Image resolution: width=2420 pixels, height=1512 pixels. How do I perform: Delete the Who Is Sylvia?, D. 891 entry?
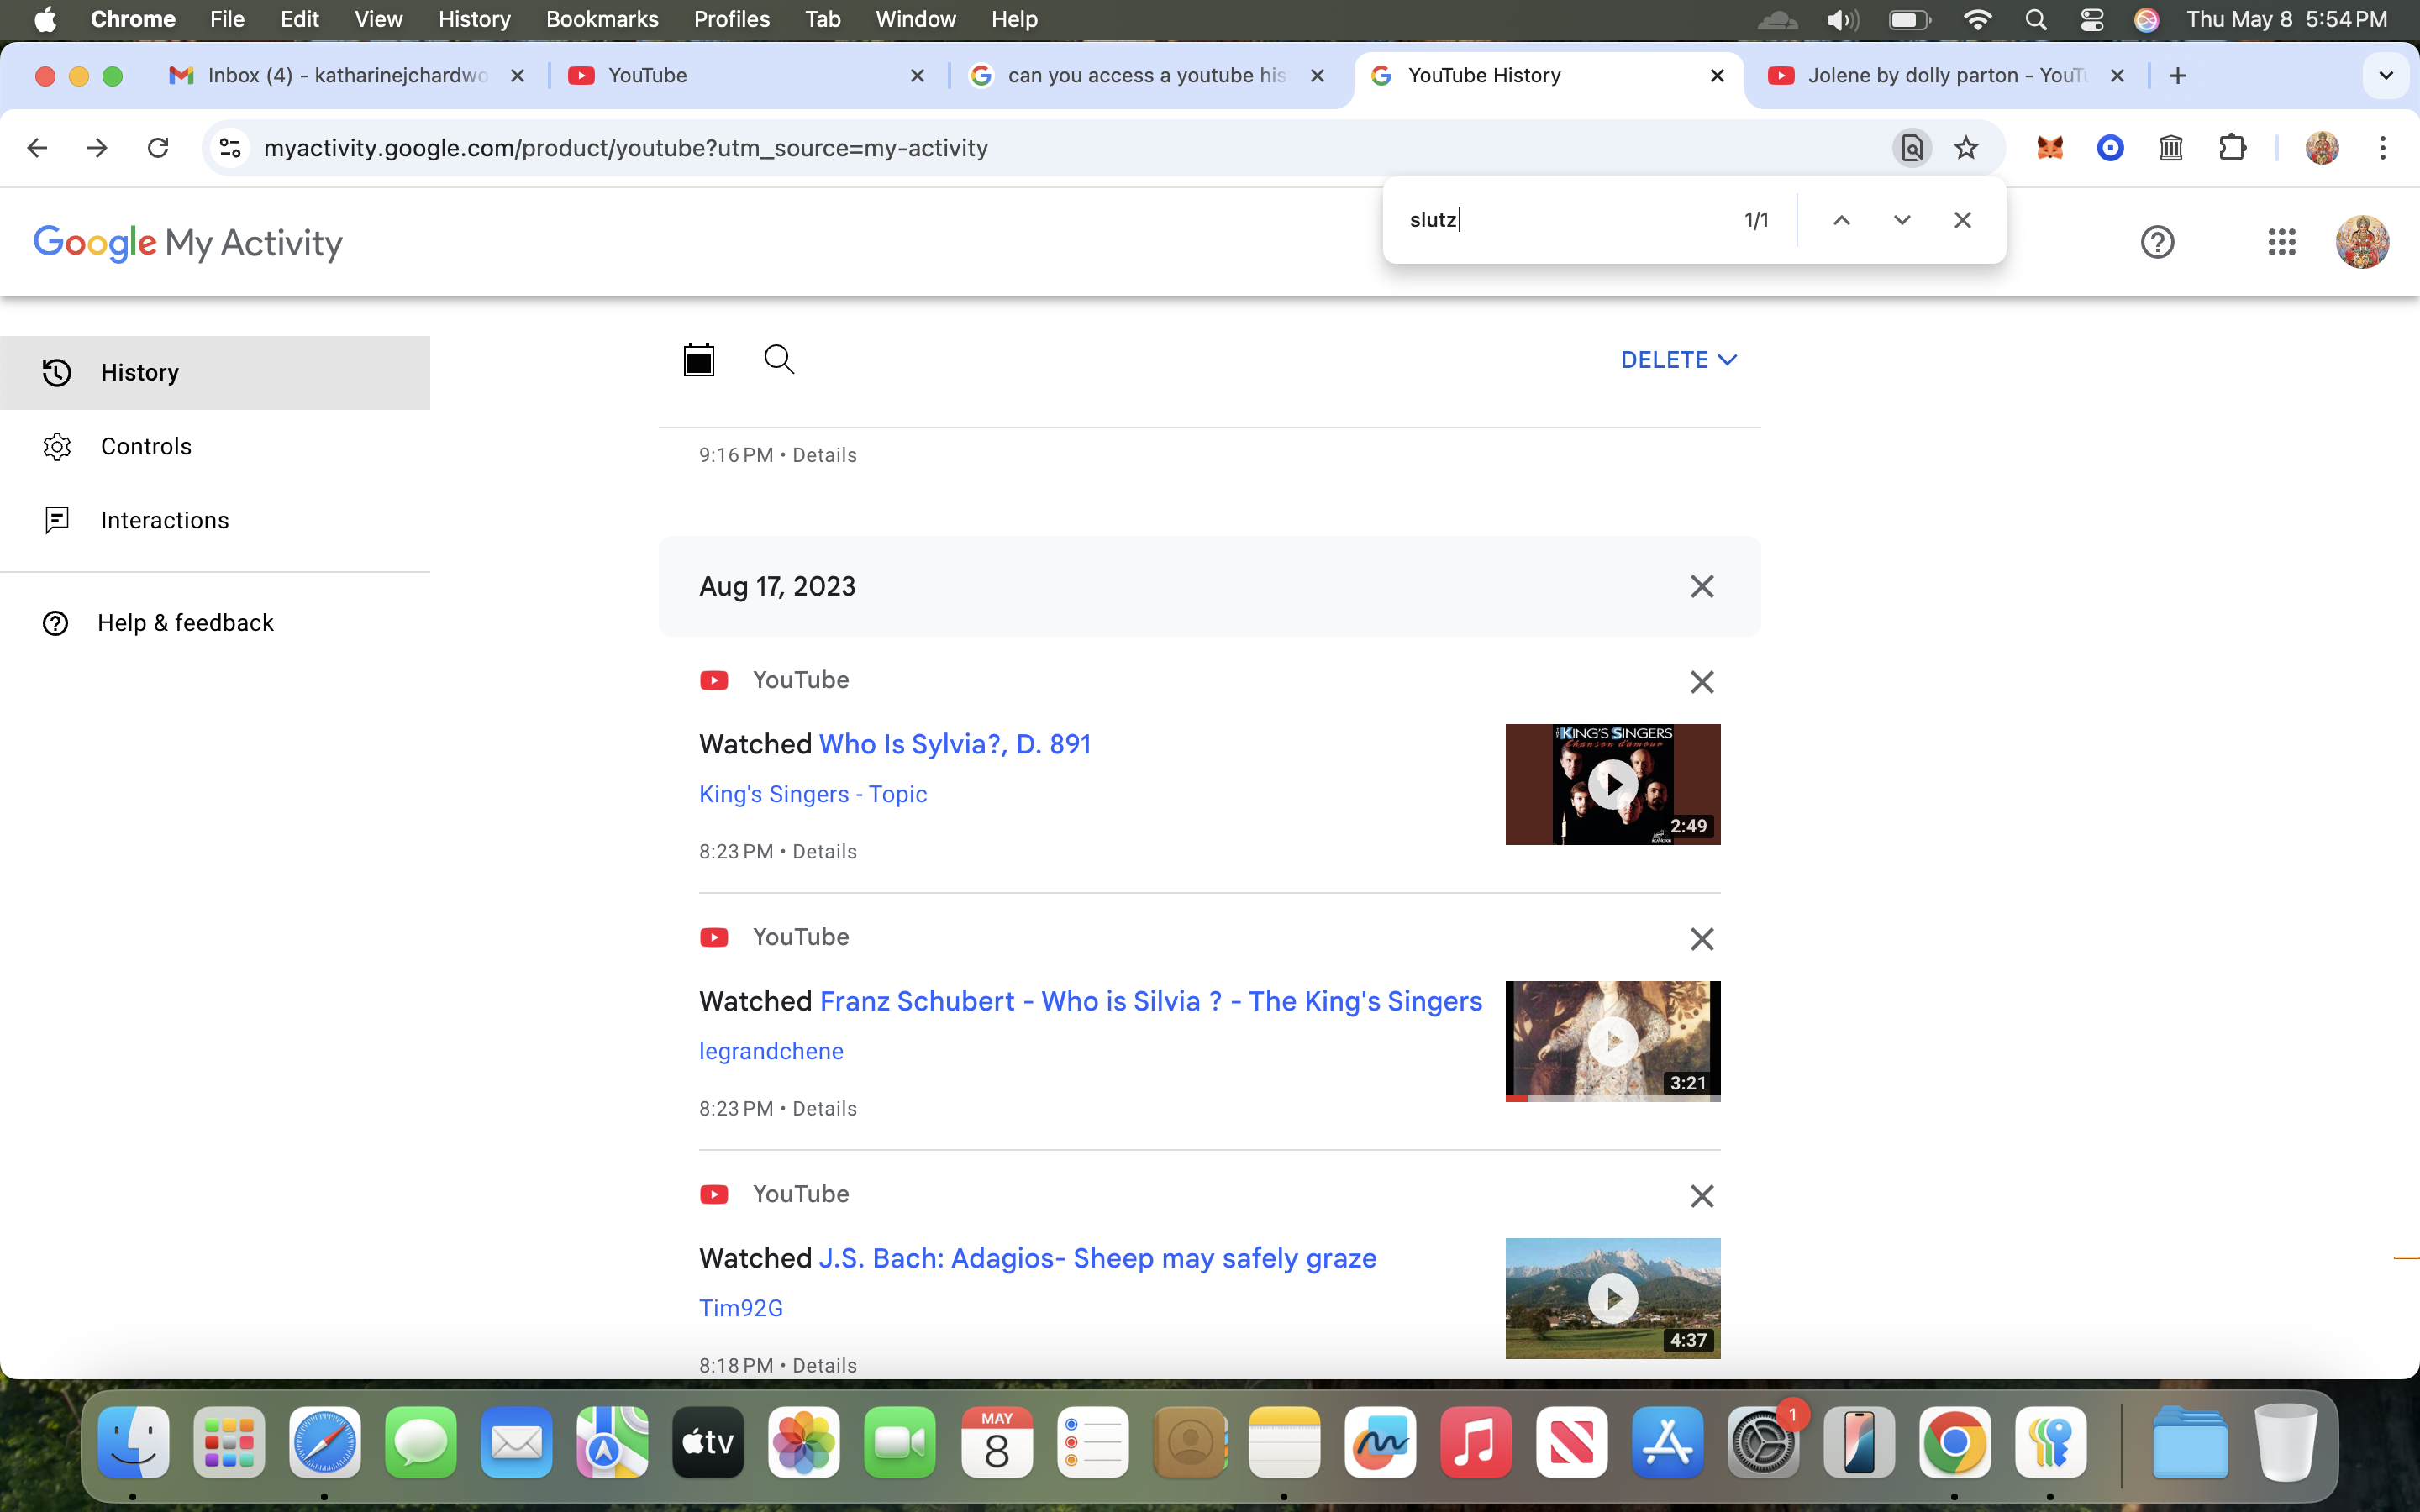click(x=1702, y=682)
